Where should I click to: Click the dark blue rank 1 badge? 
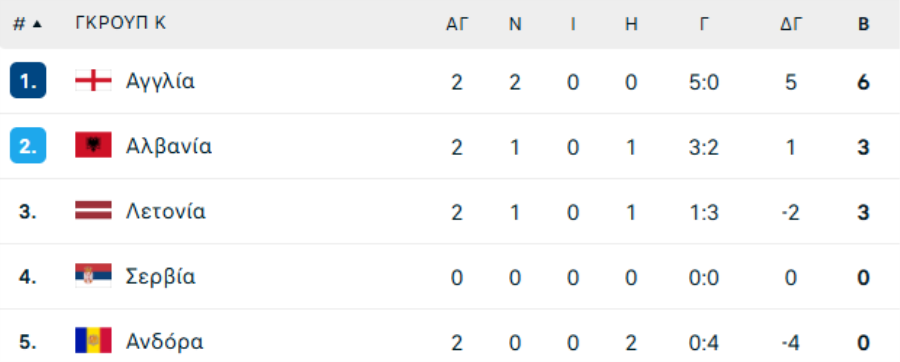click(28, 81)
